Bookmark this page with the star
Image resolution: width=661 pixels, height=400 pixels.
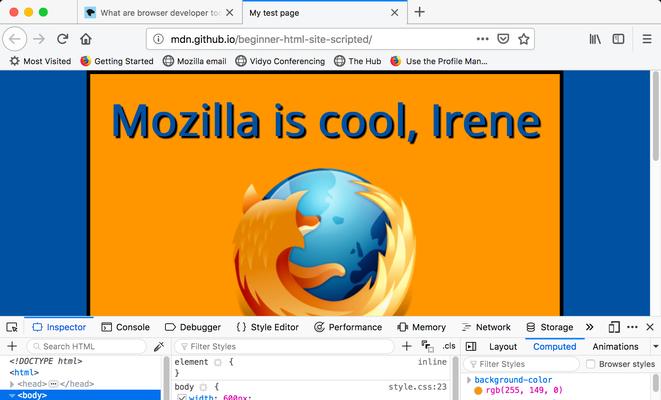pos(524,39)
